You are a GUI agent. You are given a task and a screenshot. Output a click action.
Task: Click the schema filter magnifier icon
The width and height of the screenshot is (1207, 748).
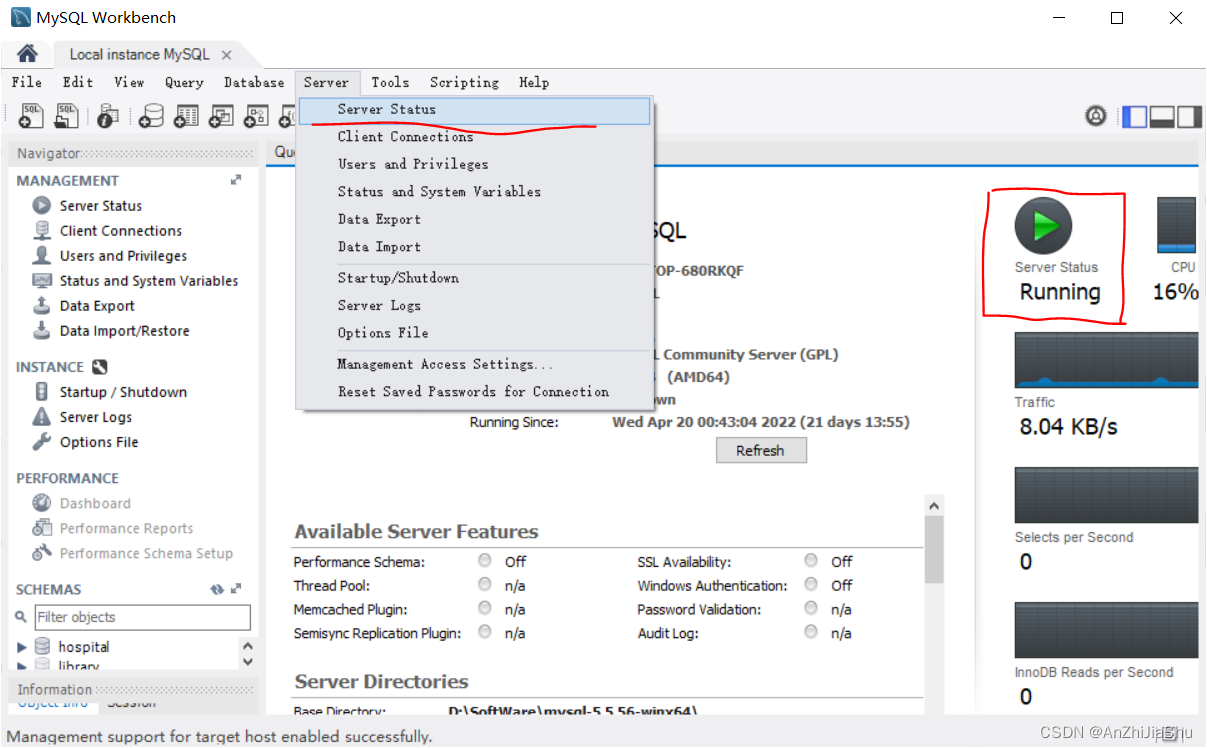22,617
